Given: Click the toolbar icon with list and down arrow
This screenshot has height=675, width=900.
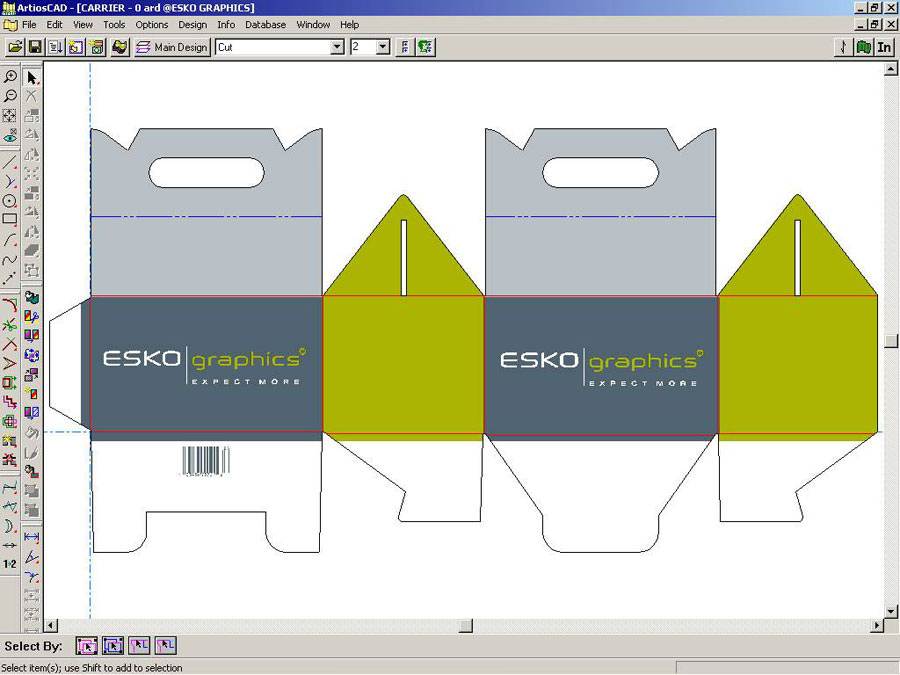Looking at the screenshot, I should click(x=56, y=47).
